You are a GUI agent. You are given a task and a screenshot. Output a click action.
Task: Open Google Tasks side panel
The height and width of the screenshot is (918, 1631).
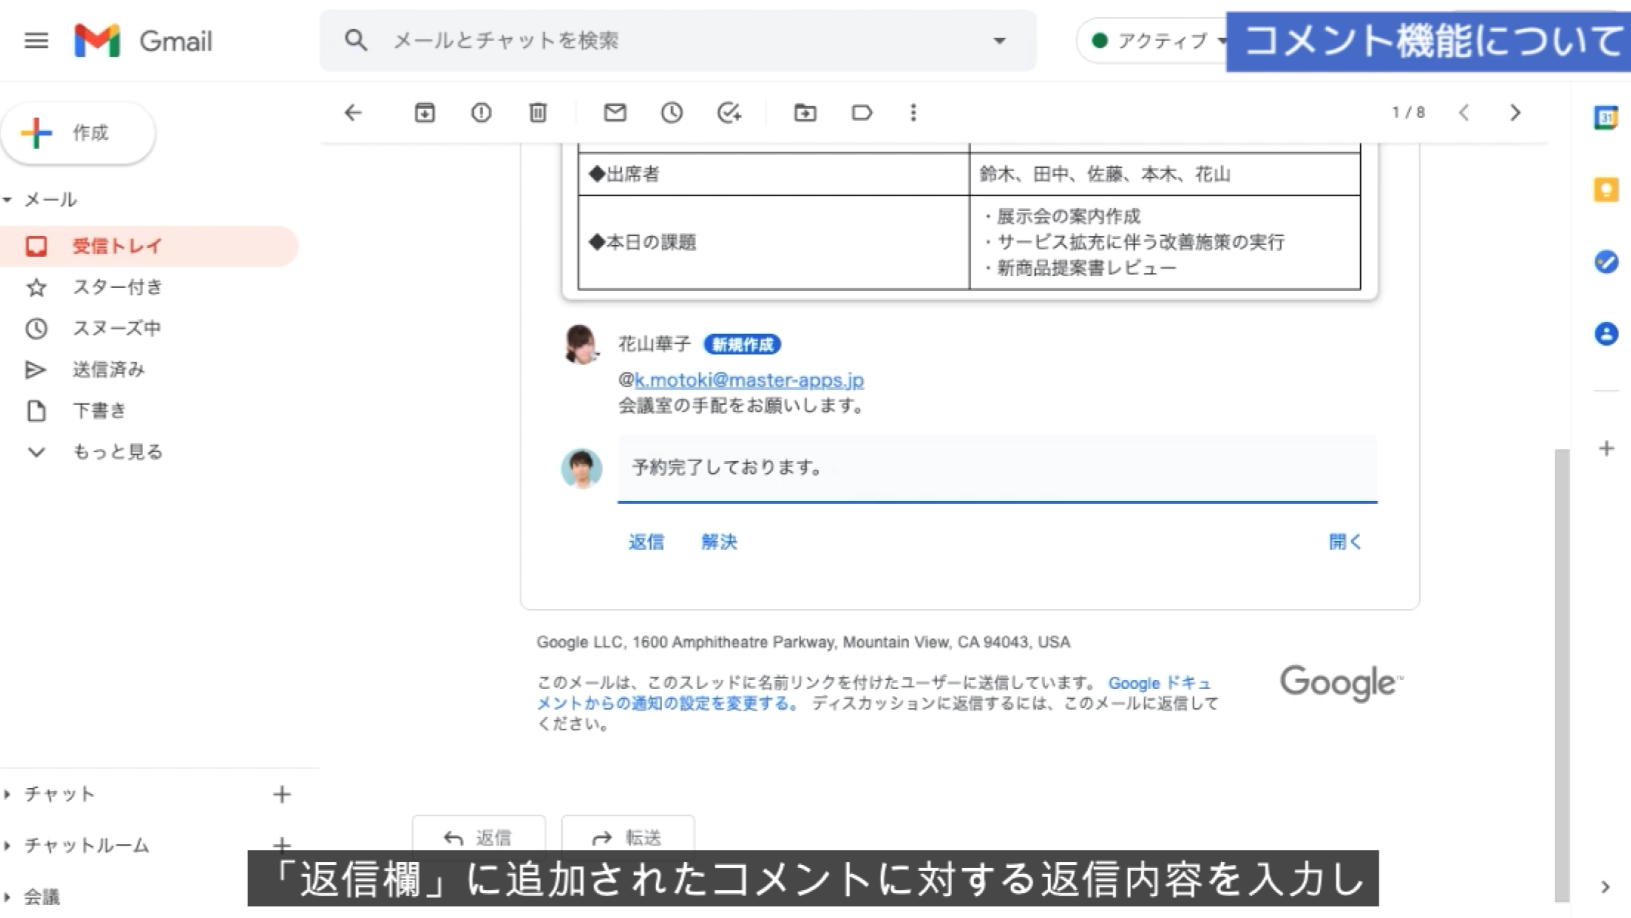(x=1606, y=262)
